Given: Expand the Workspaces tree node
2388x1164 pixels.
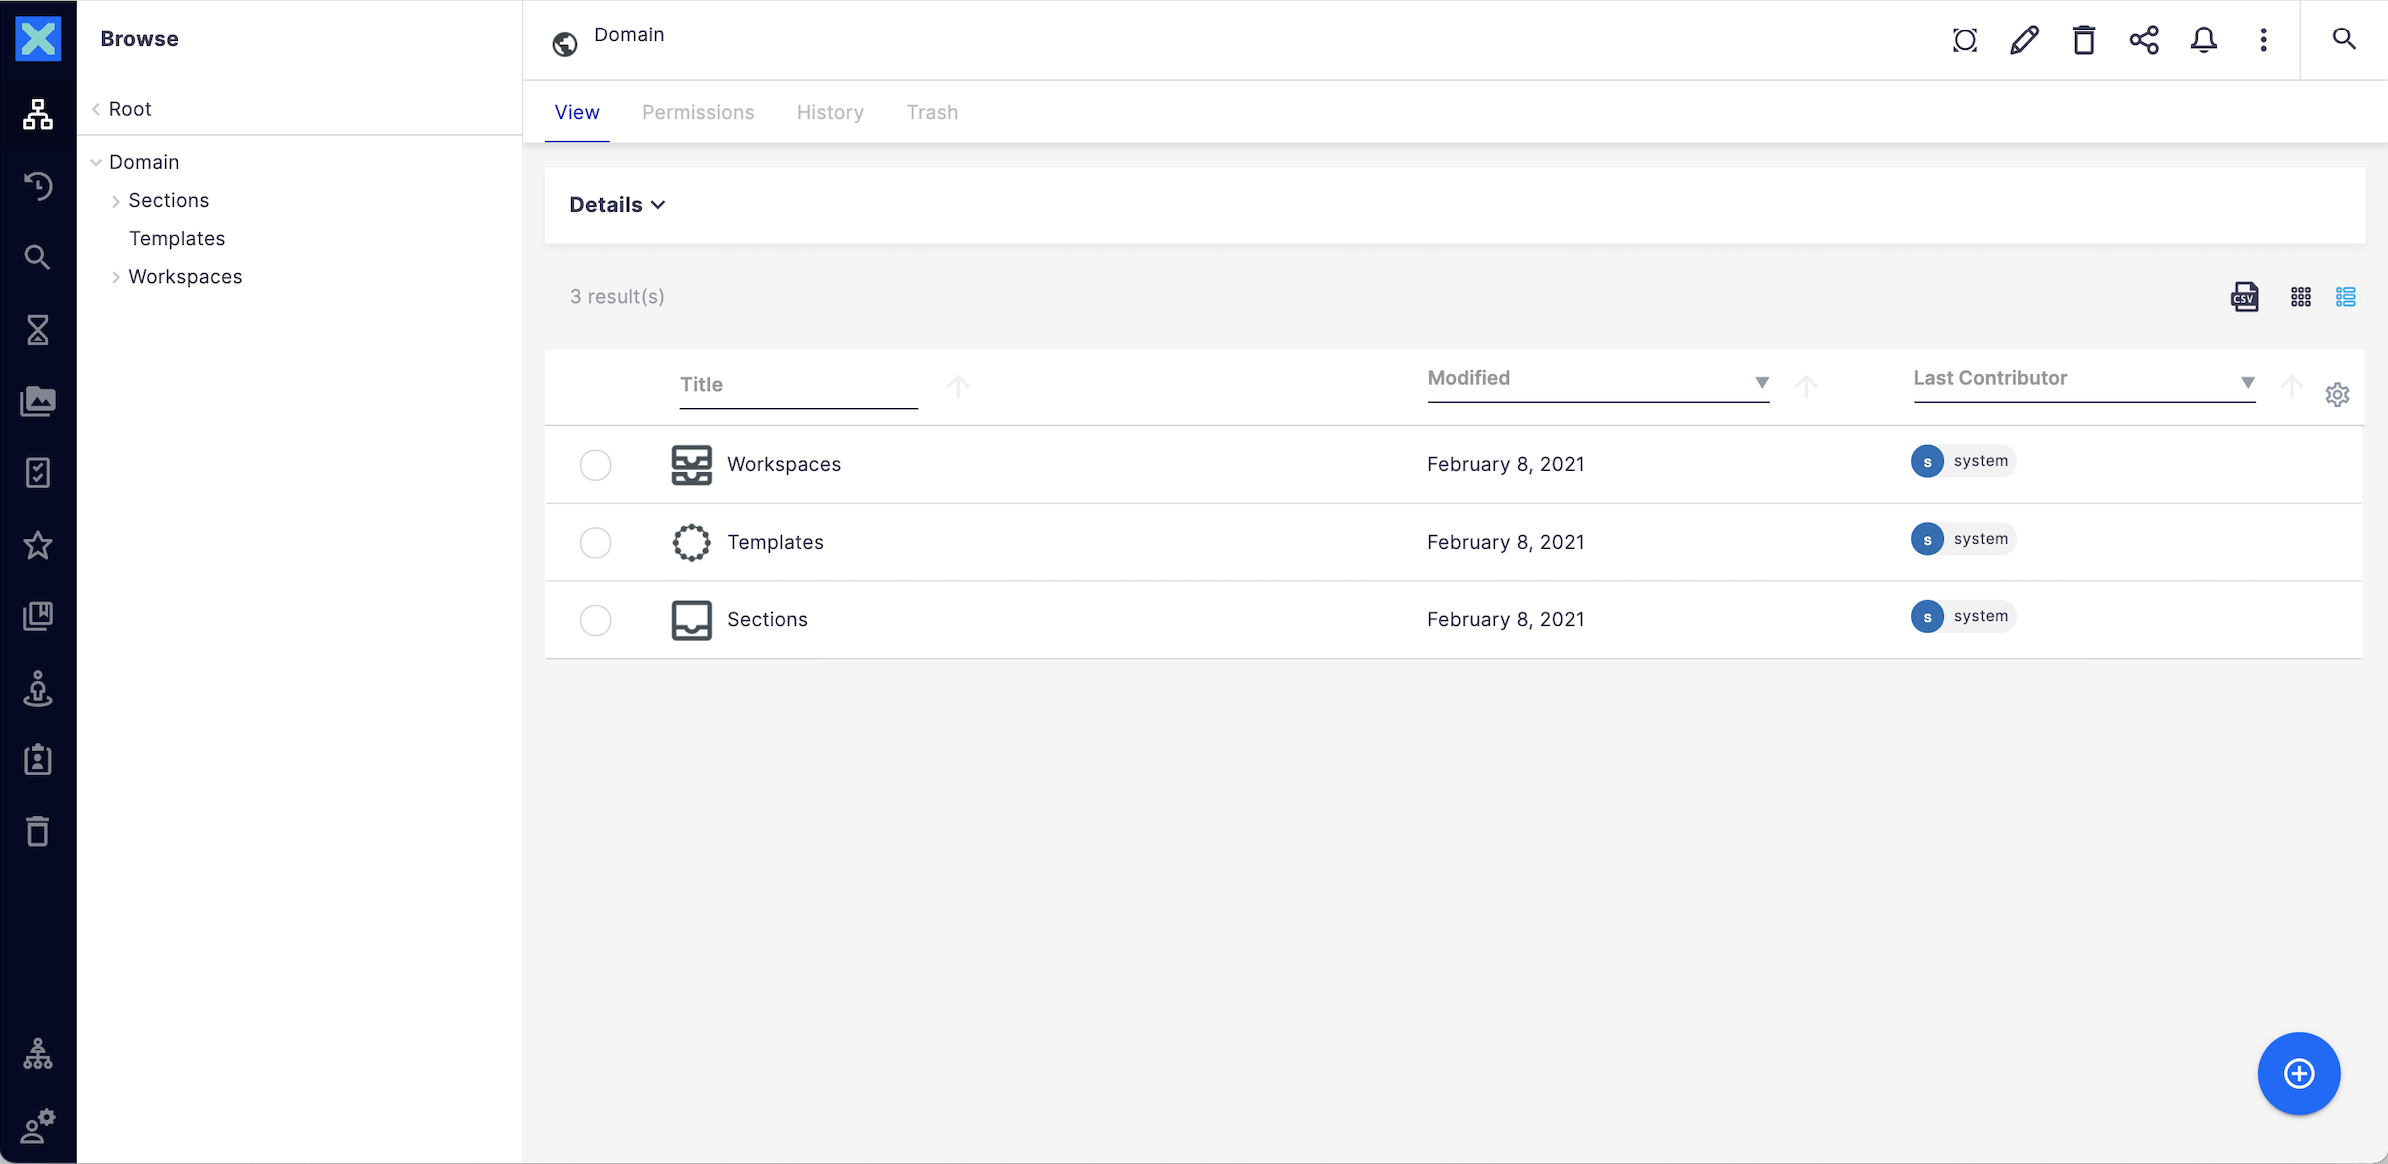Looking at the screenshot, I should point(116,277).
